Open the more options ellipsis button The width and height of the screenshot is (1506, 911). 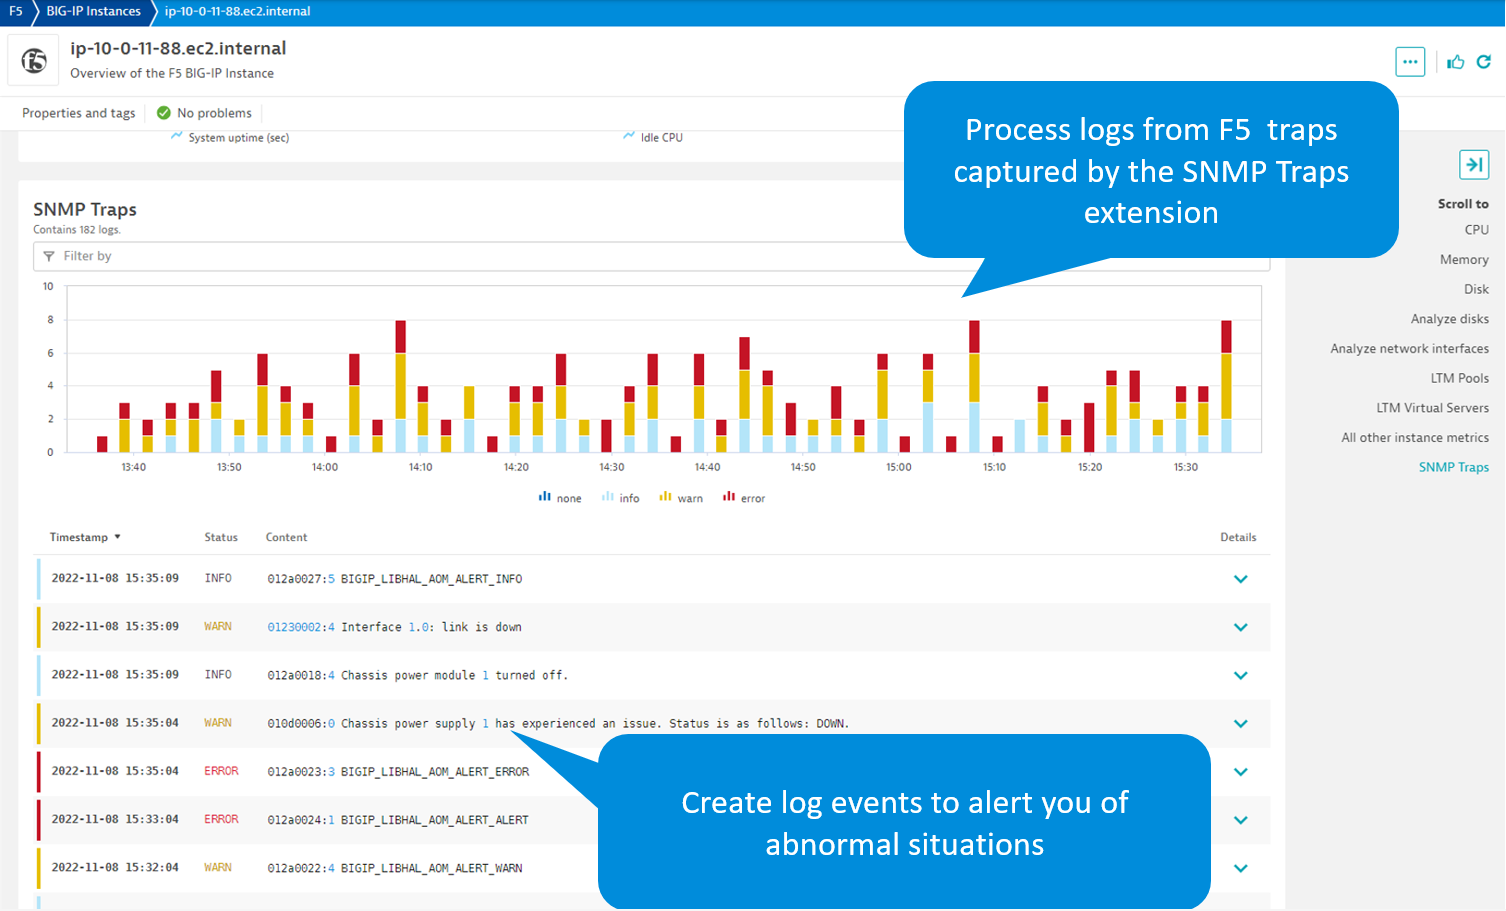[x=1410, y=62]
